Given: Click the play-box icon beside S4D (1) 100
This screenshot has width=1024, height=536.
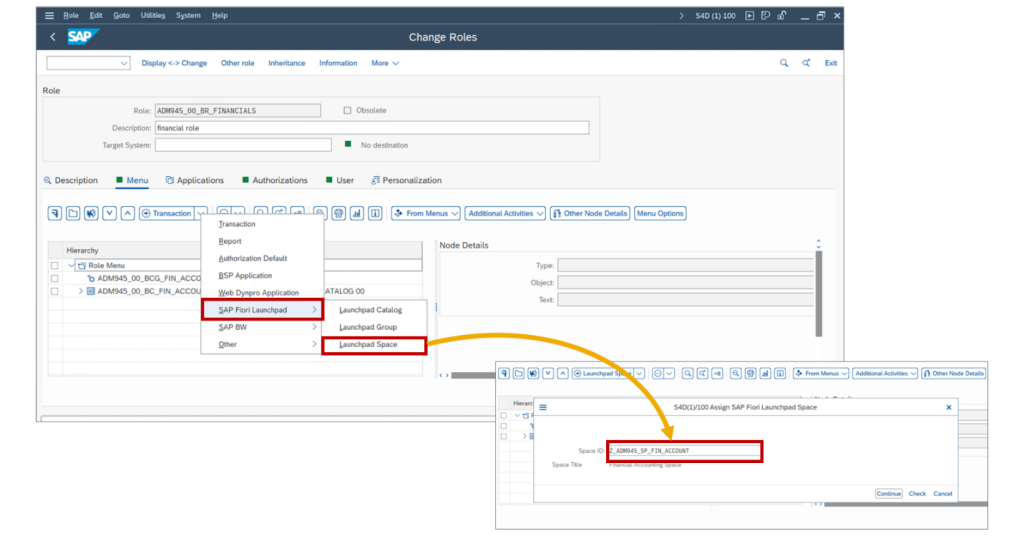Looking at the screenshot, I should point(750,16).
